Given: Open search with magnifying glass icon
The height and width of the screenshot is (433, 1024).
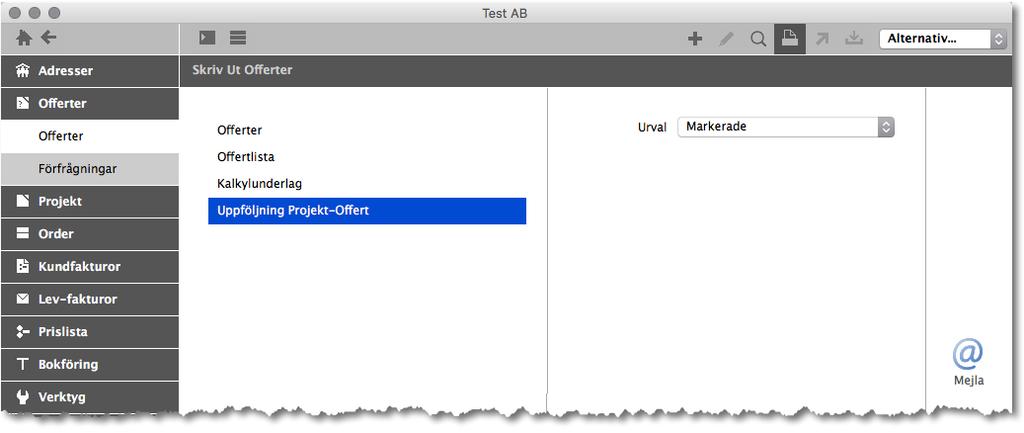Looking at the screenshot, I should click(758, 39).
